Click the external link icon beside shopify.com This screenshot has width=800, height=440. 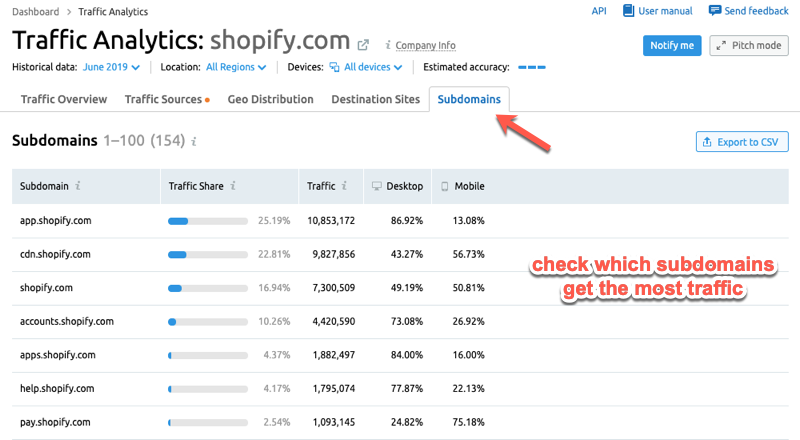click(x=364, y=45)
